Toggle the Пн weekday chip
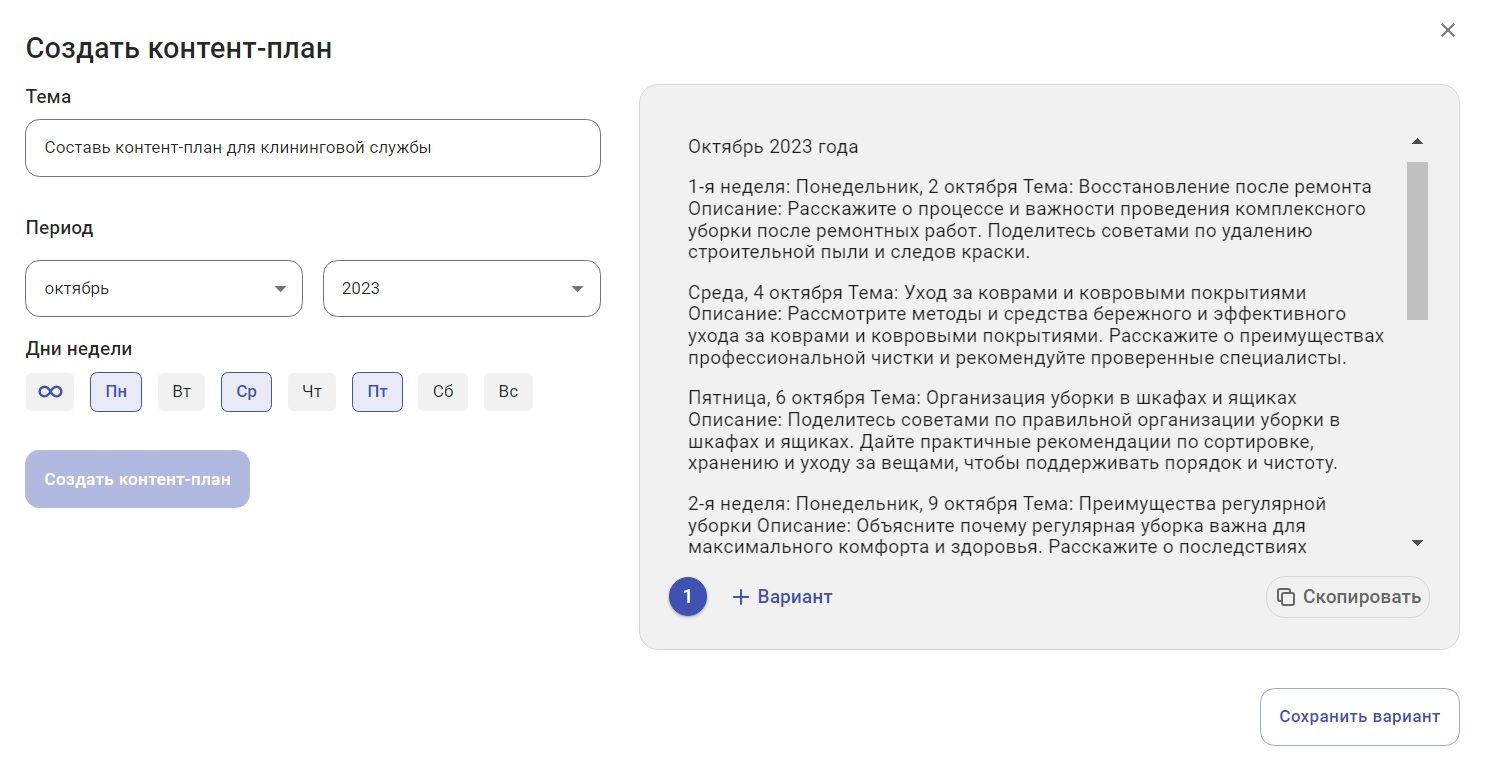1485x761 pixels. [x=116, y=392]
